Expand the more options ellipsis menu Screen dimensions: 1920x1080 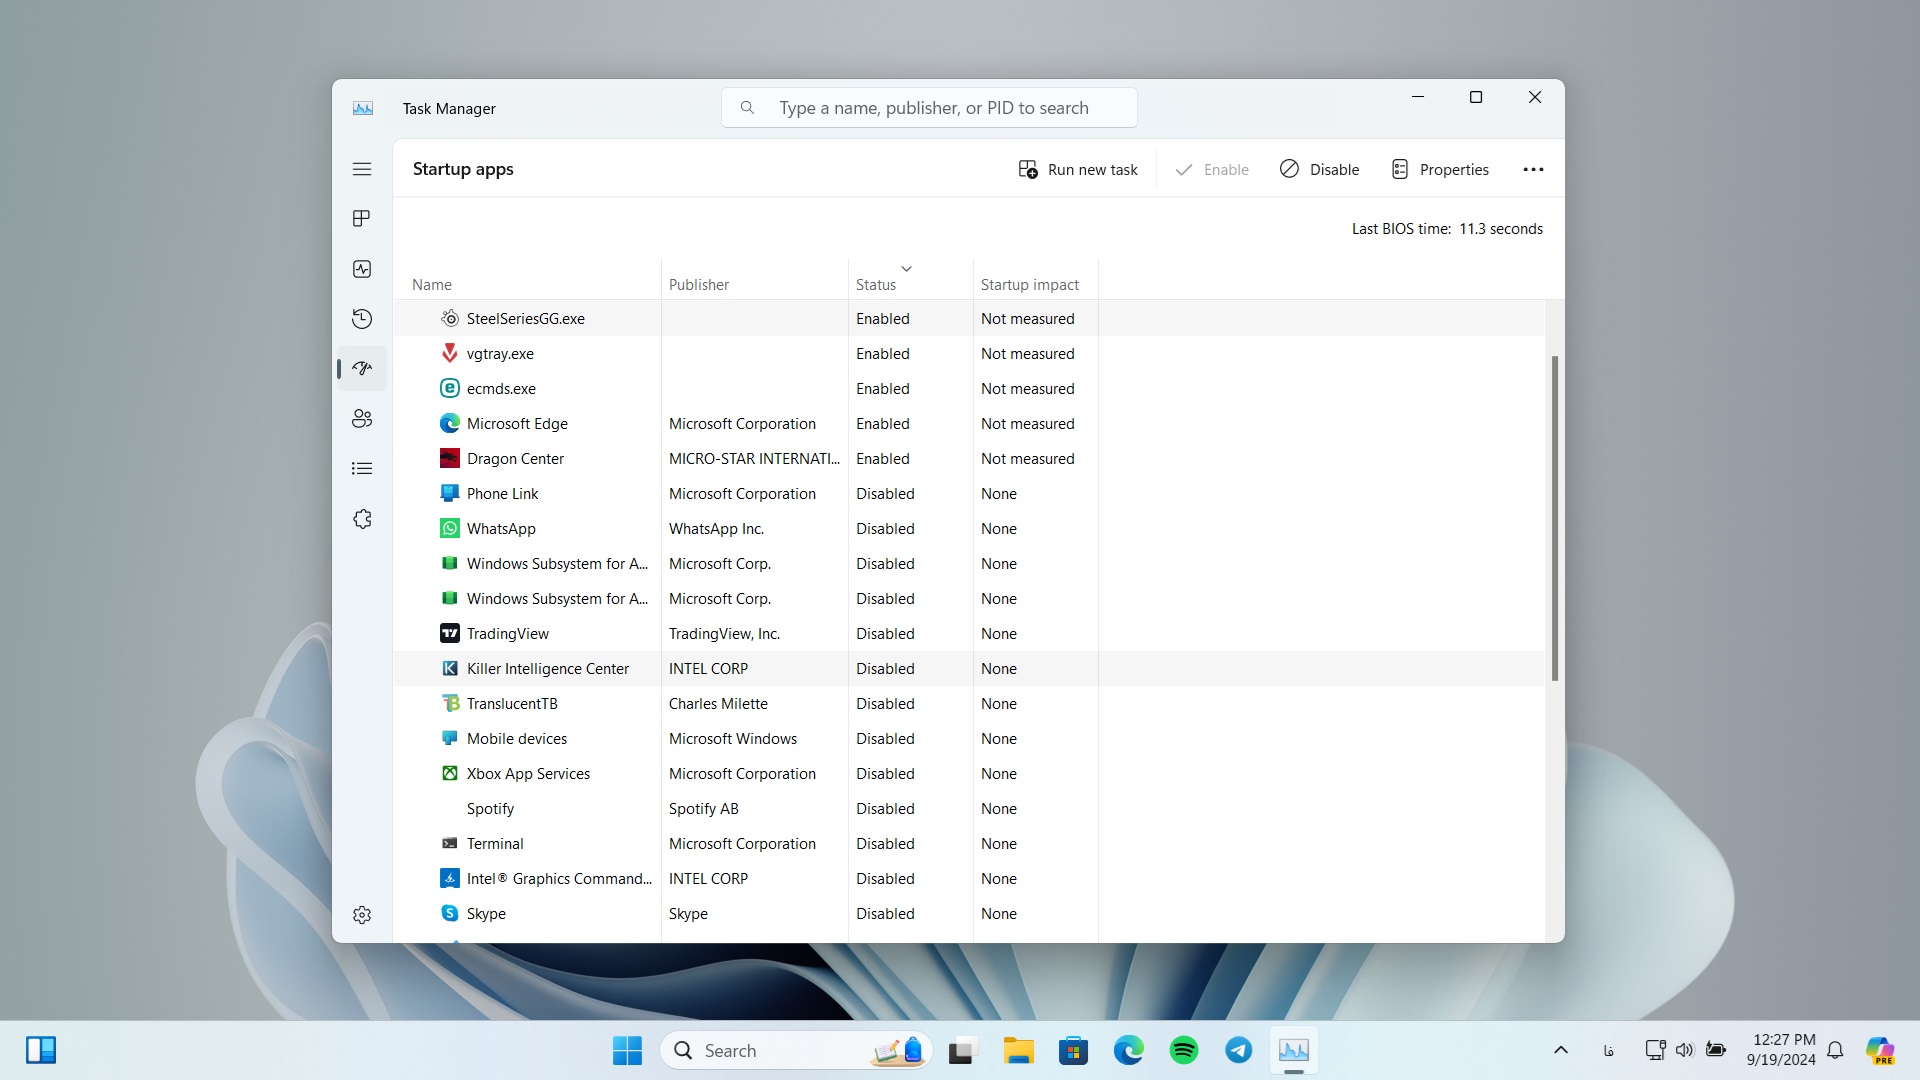[1532, 169]
